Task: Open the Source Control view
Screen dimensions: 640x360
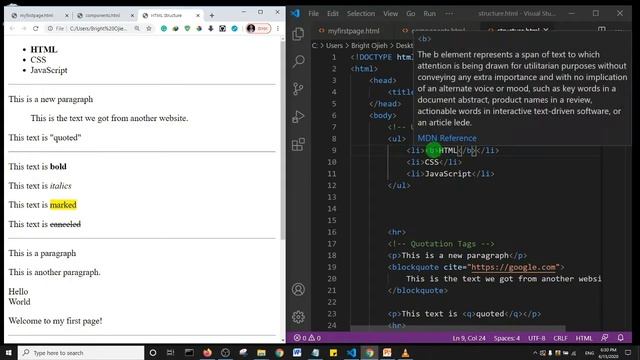Action: click(298, 89)
